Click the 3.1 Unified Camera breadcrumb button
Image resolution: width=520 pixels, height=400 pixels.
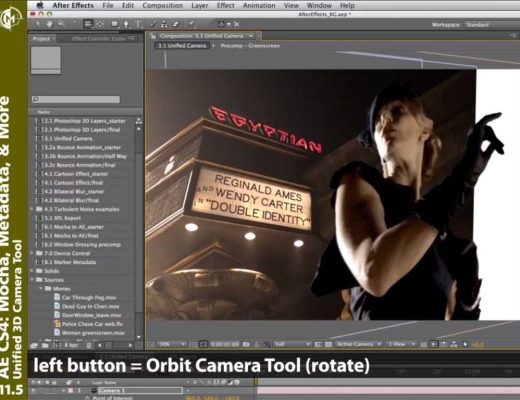point(182,46)
